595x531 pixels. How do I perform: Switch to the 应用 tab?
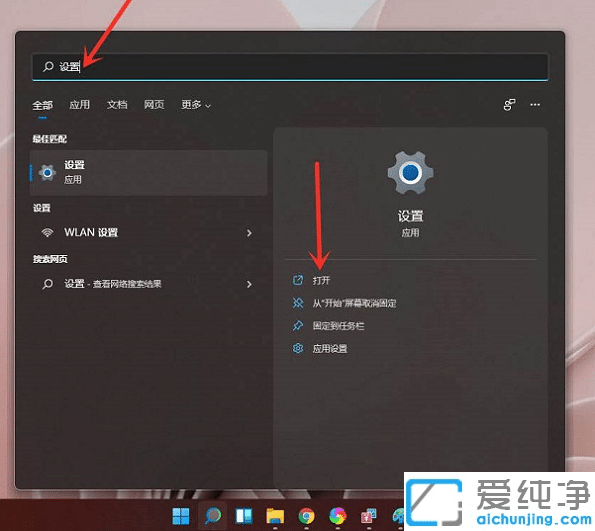tap(79, 104)
